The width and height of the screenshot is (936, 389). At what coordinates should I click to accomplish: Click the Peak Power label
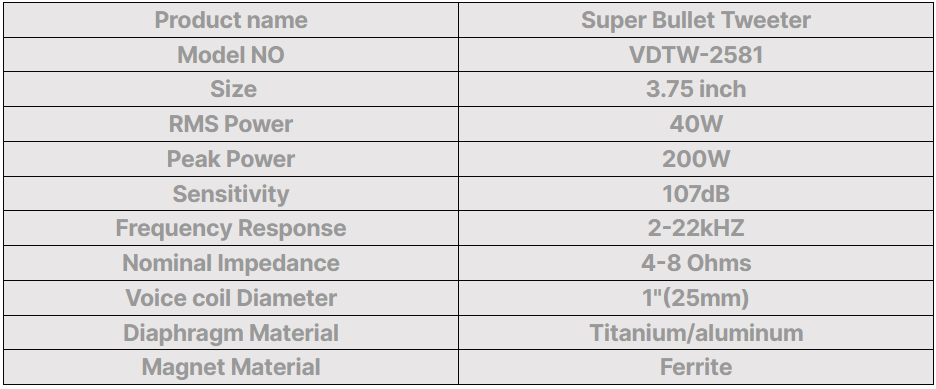coord(231,159)
